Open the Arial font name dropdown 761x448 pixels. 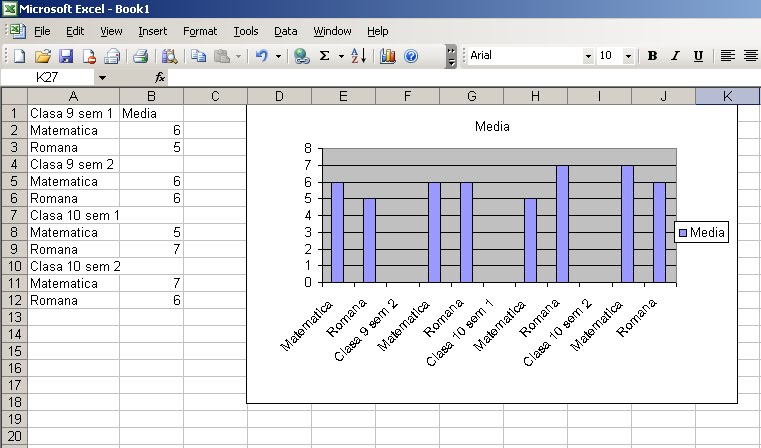588,56
